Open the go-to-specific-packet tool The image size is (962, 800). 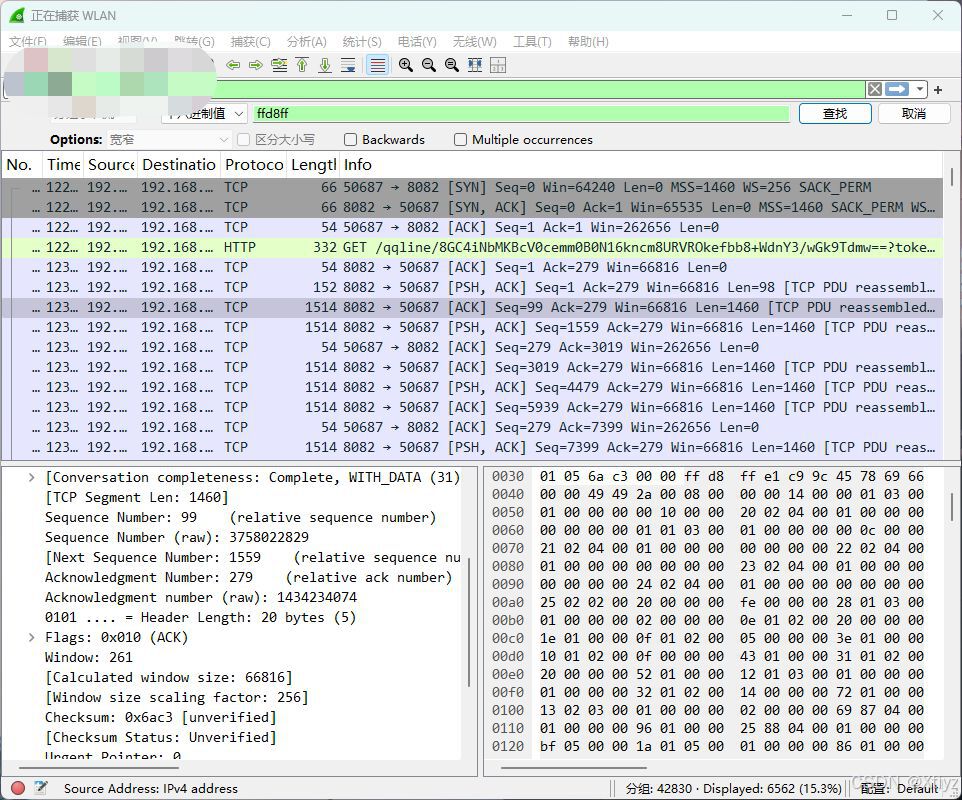point(279,65)
